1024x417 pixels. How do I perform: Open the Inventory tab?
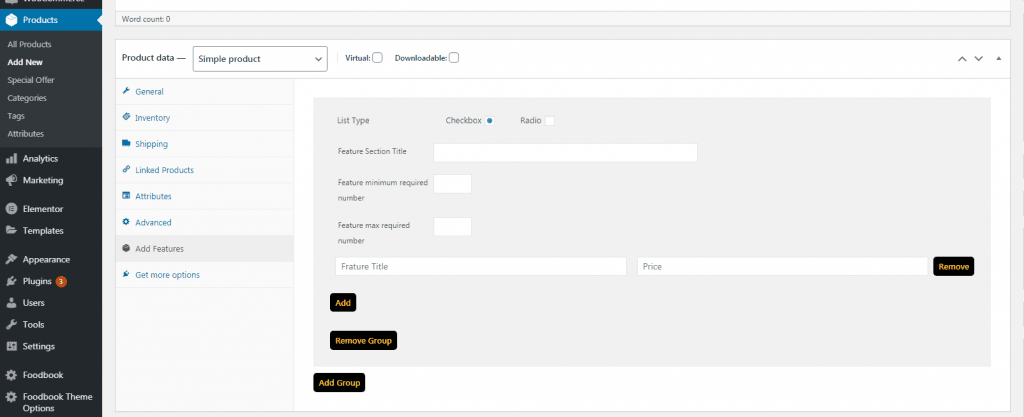tap(152, 117)
